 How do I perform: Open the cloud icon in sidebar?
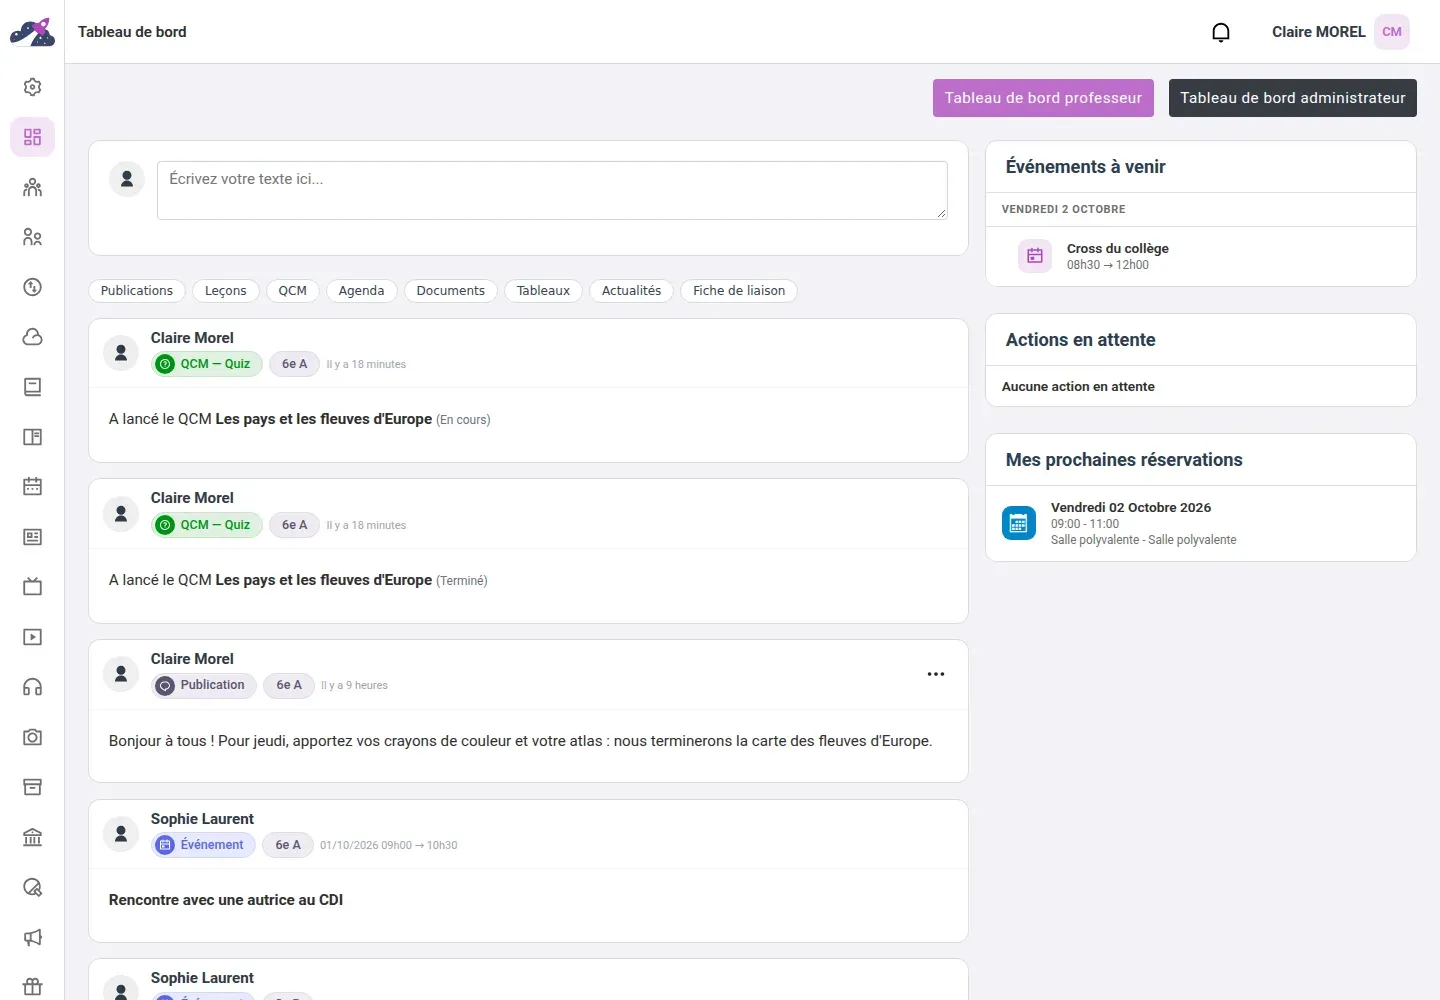click(x=32, y=337)
